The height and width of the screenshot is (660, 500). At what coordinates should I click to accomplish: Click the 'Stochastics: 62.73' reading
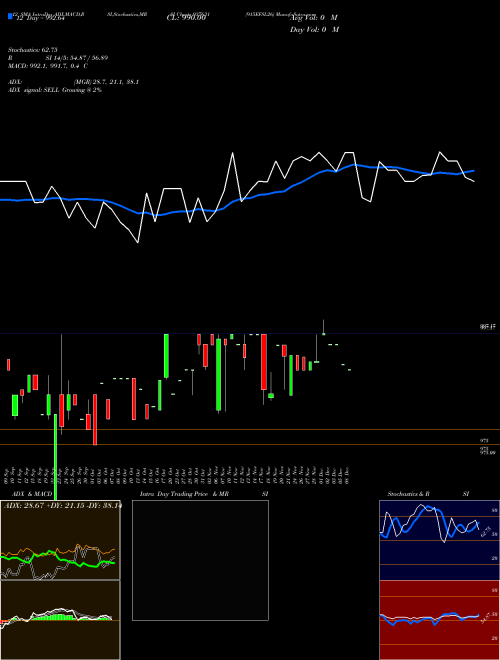tap(32, 50)
